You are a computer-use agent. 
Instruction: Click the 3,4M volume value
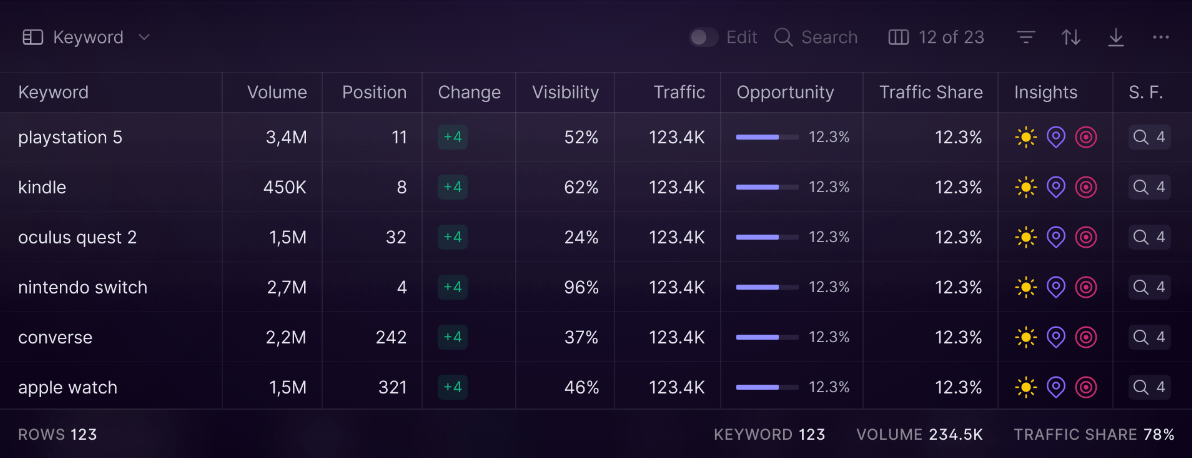(287, 137)
